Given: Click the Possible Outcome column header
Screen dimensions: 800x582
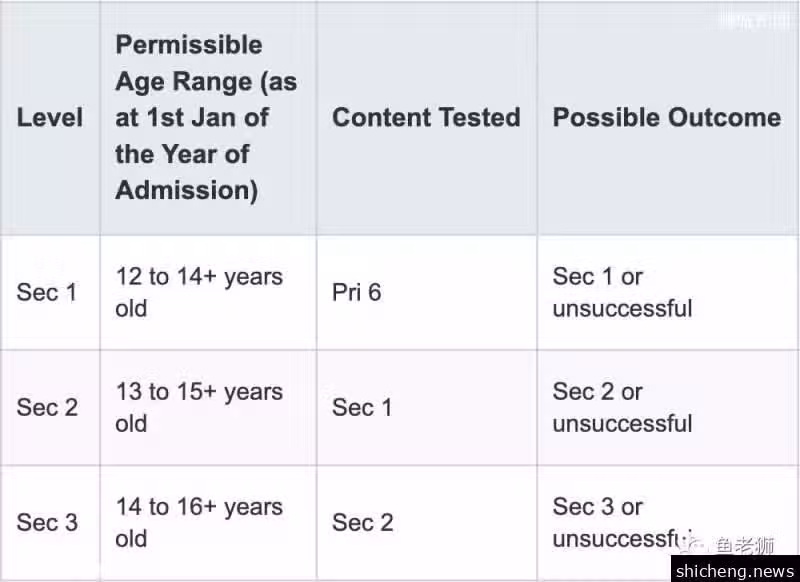Looking at the screenshot, I should coord(667,117).
